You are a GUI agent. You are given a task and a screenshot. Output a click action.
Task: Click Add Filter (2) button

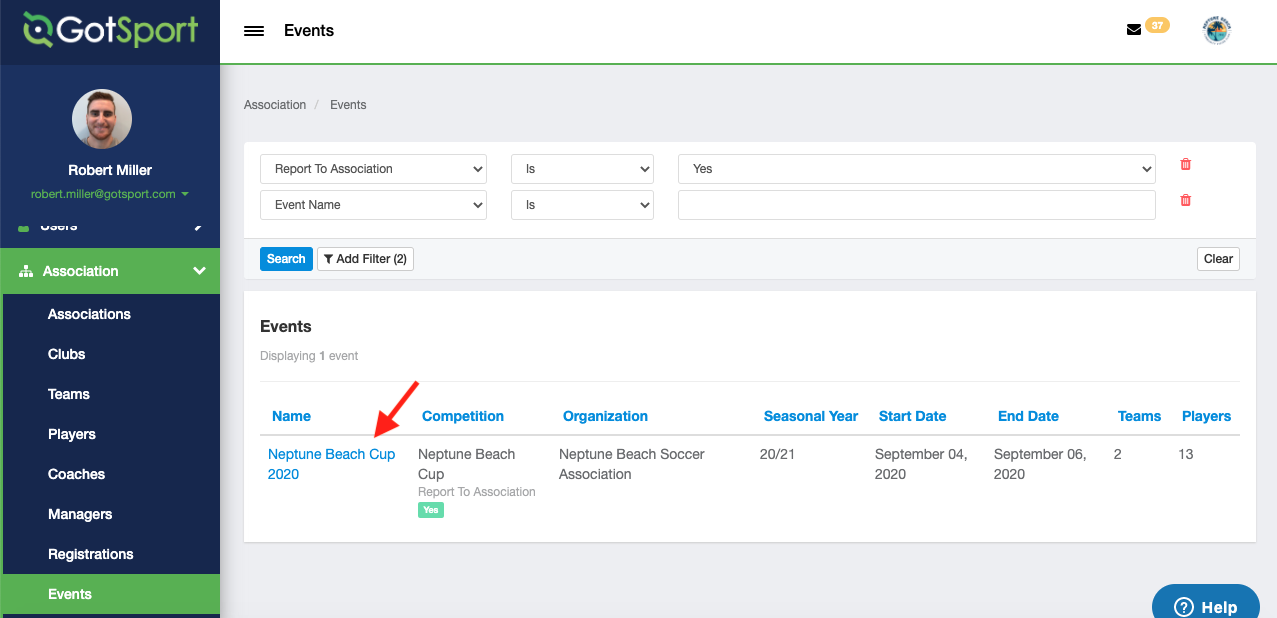coord(365,259)
